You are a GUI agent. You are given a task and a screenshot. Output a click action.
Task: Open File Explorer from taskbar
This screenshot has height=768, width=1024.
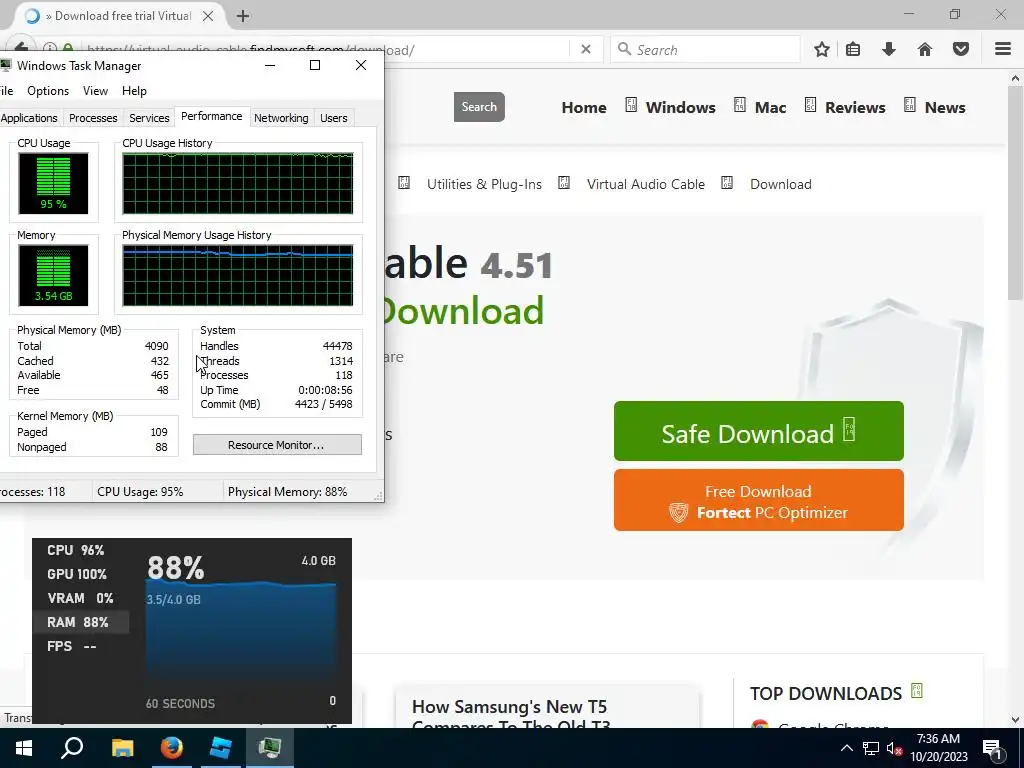122,748
